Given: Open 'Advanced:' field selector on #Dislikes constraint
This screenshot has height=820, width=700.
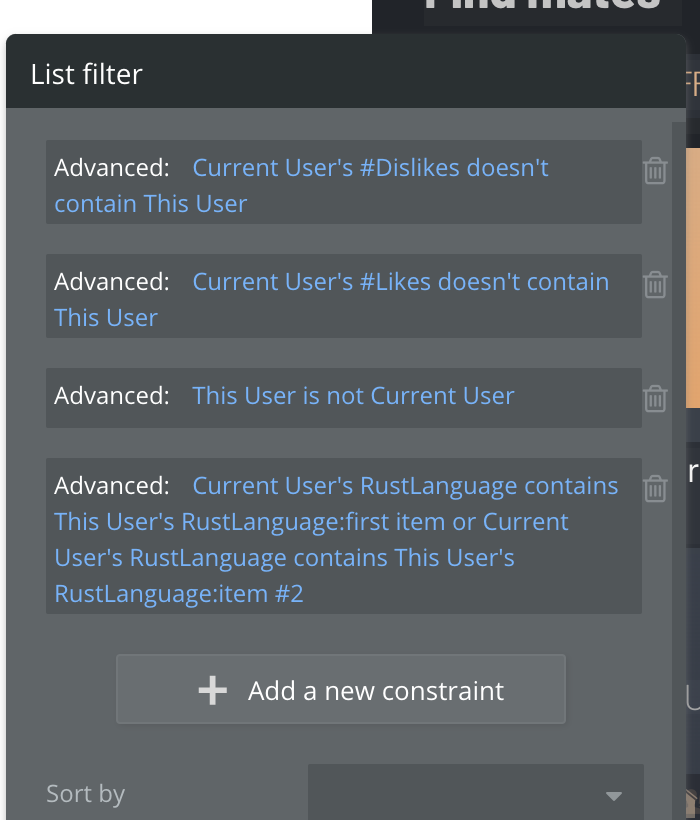Looking at the screenshot, I should tap(112, 168).
